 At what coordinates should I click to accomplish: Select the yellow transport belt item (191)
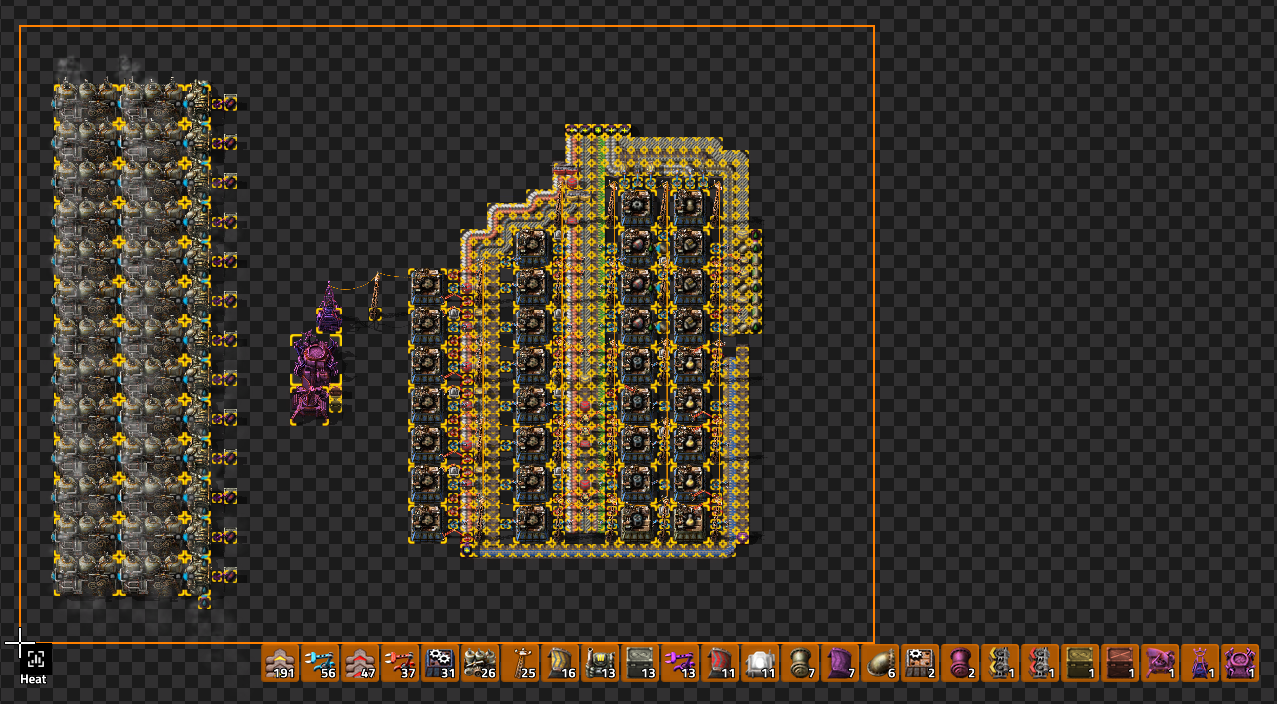pos(280,663)
